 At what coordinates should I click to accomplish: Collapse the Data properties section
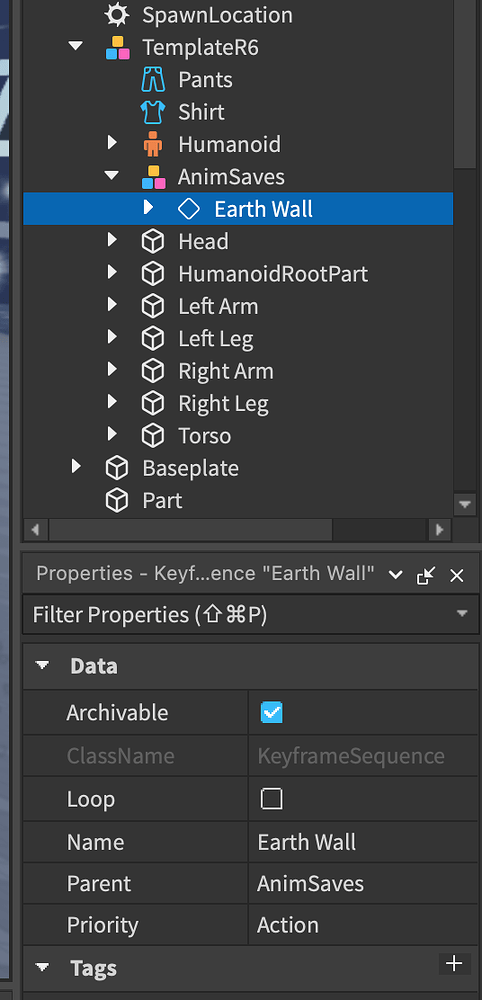[43, 666]
